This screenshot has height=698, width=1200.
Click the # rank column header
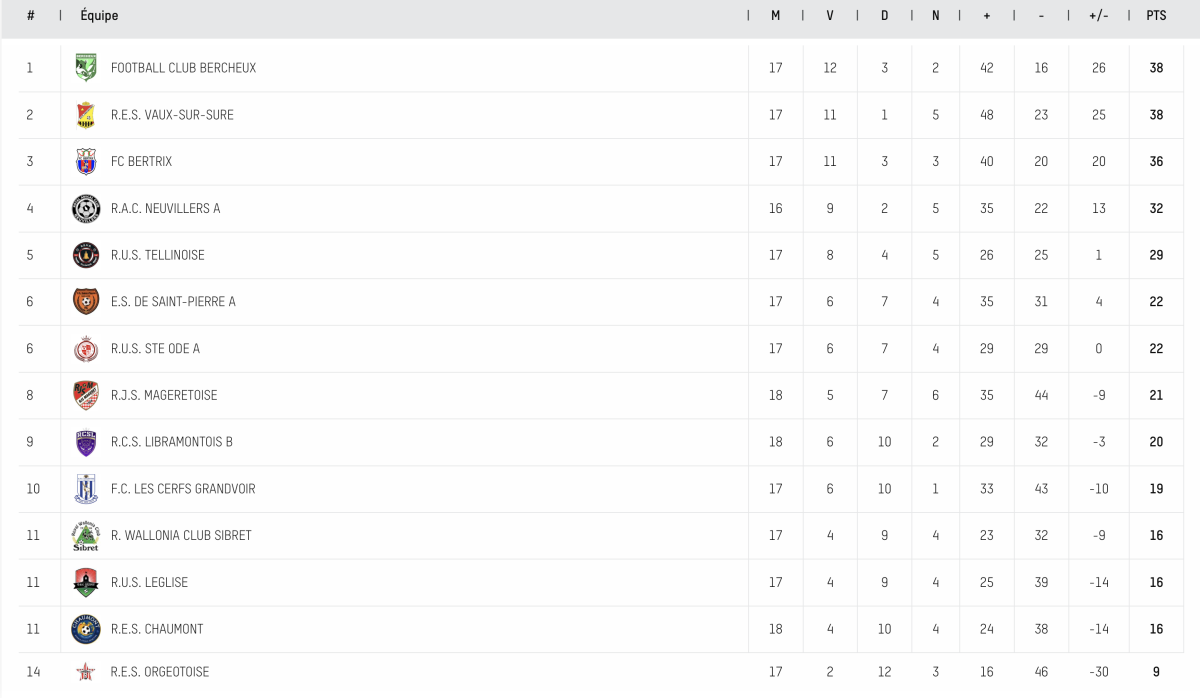point(31,16)
